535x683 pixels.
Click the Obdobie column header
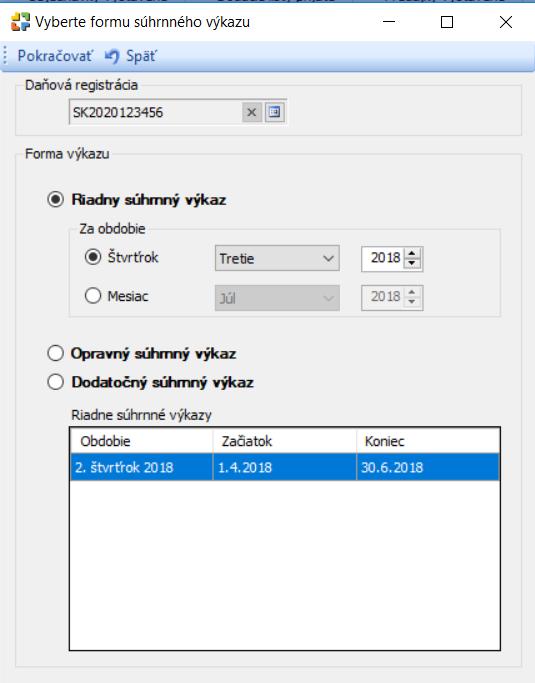pyautogui.click(x=141, y=441)
